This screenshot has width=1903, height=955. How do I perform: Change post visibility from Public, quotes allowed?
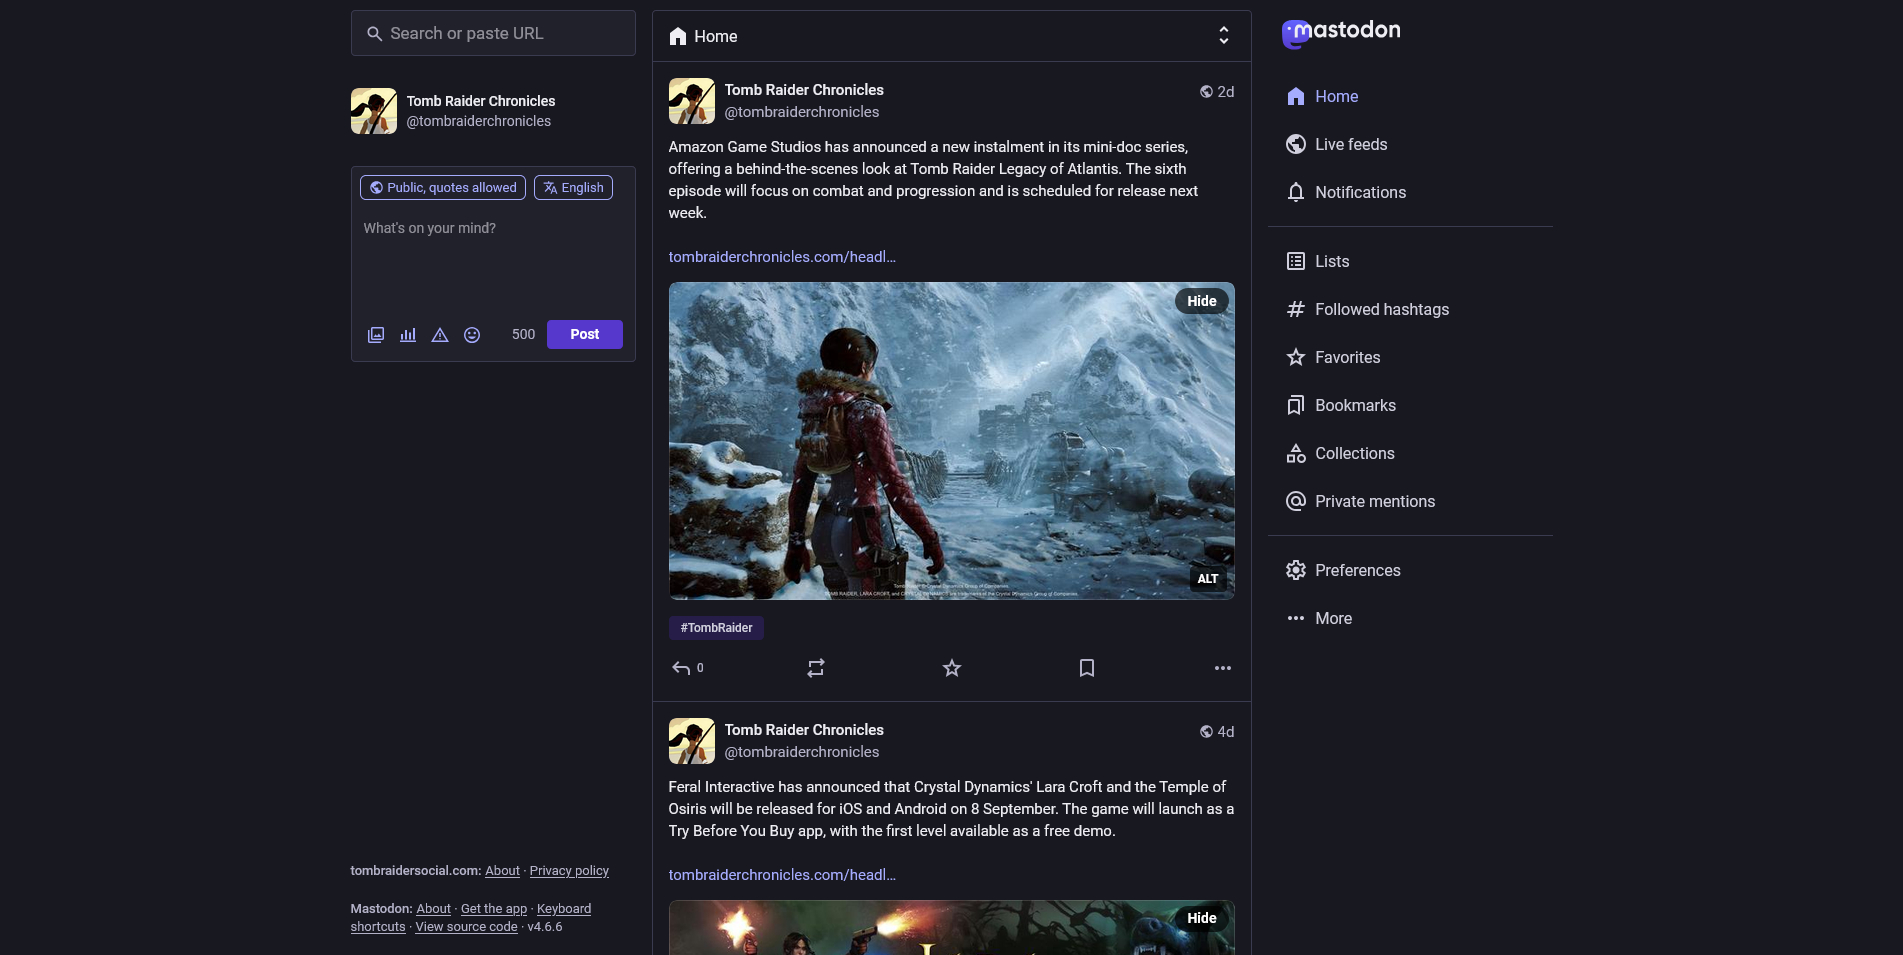443,188
